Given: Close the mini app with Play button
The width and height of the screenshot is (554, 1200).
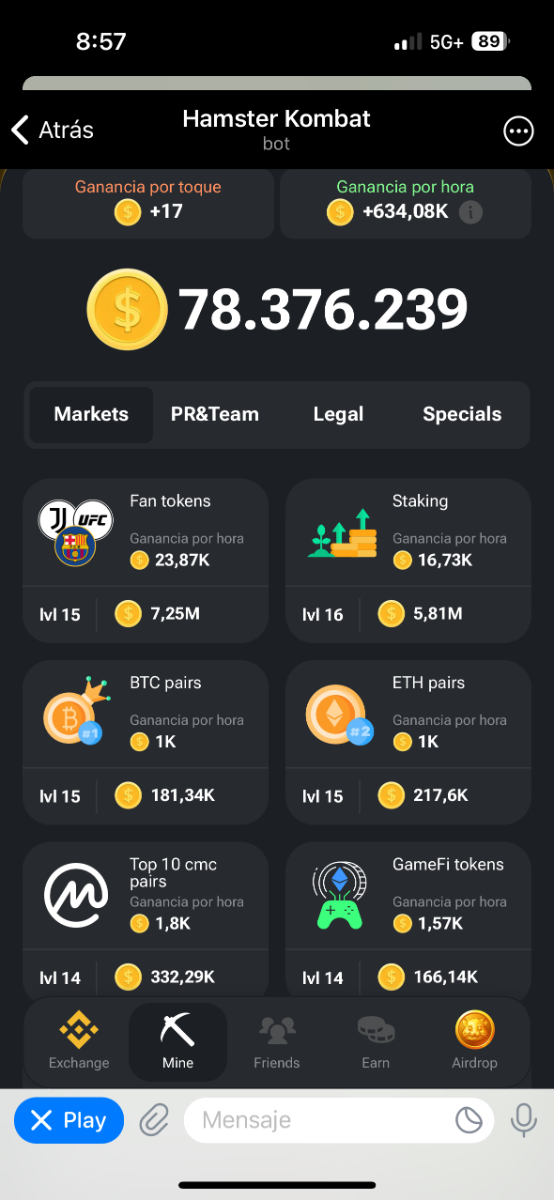Looking at the screenshot, I should point(69,1120).
